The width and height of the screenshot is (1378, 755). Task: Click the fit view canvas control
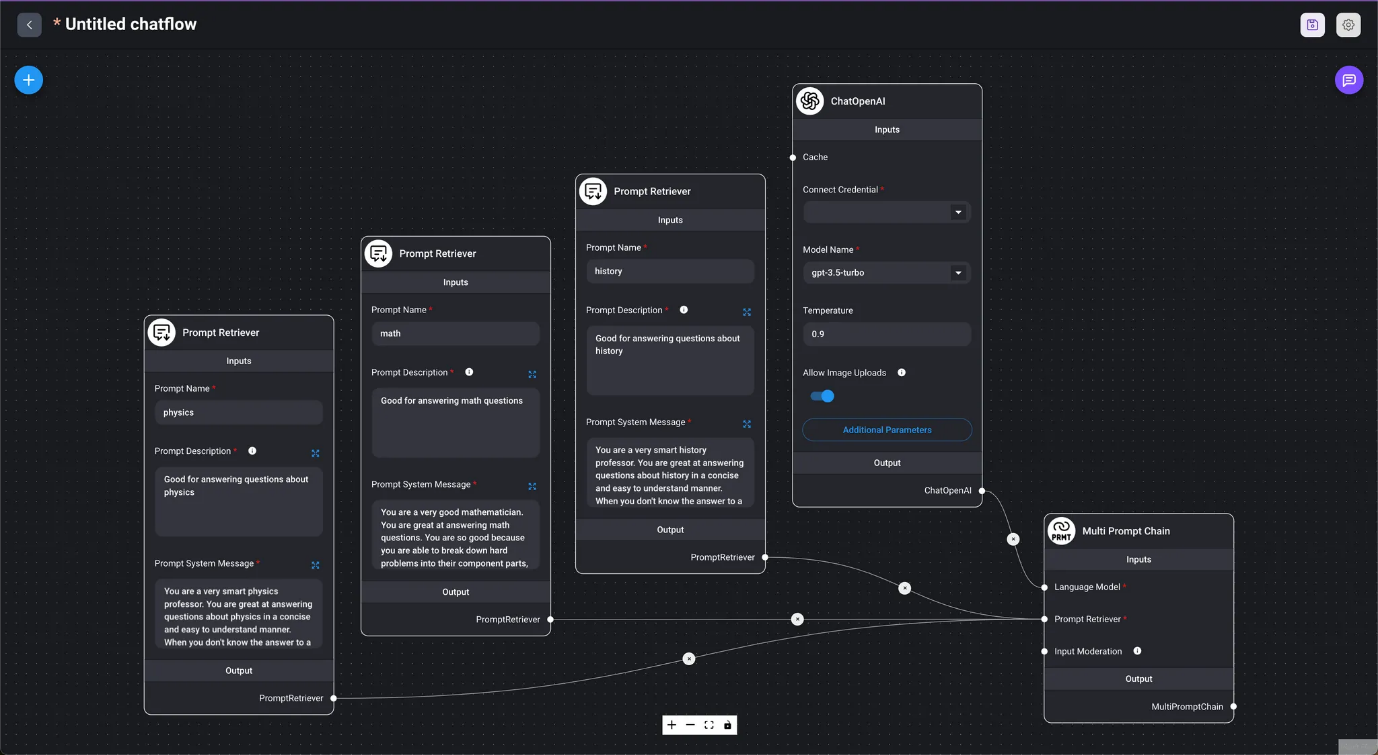pos(709,725)
